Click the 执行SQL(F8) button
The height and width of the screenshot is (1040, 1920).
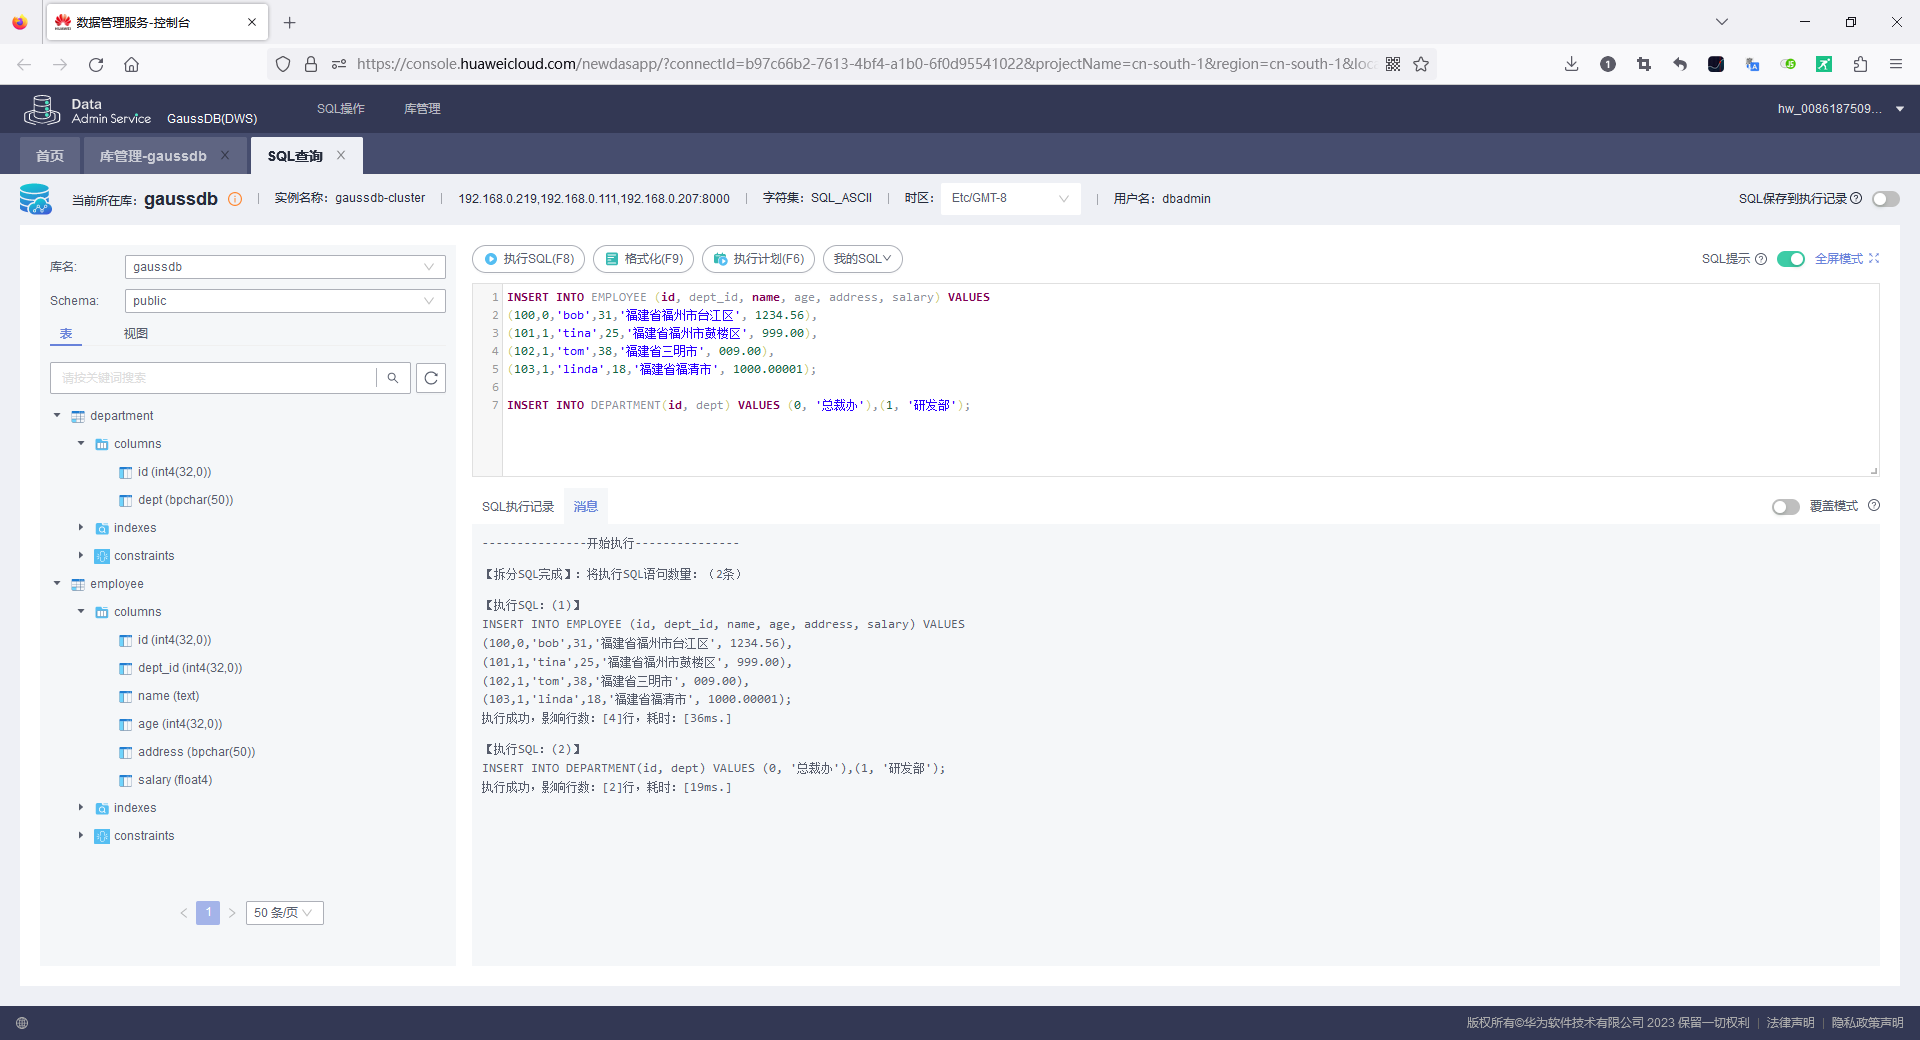529,259
